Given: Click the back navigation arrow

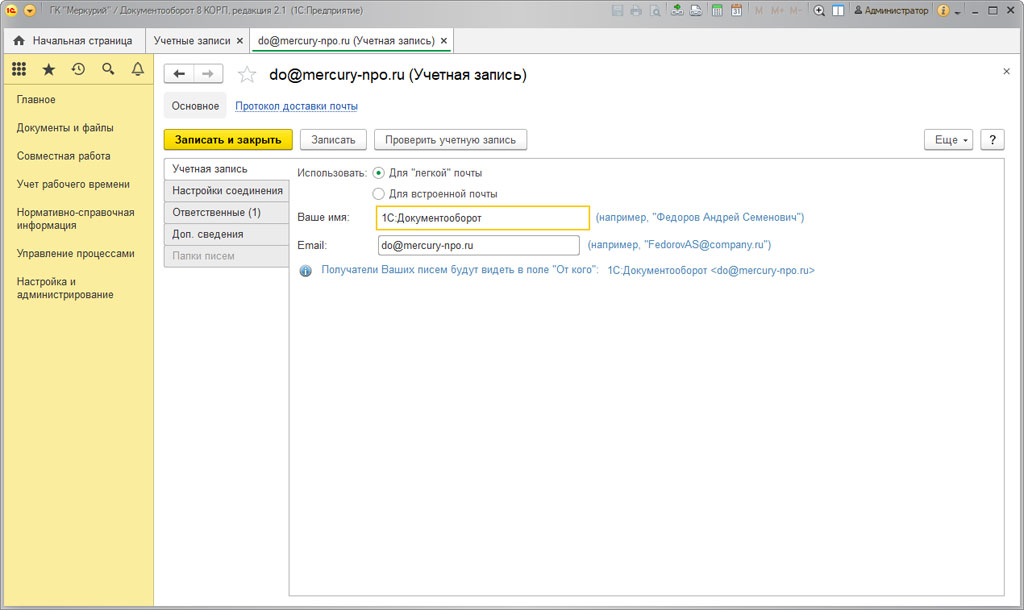Looking at the screenshot, I should click(179, 74).
